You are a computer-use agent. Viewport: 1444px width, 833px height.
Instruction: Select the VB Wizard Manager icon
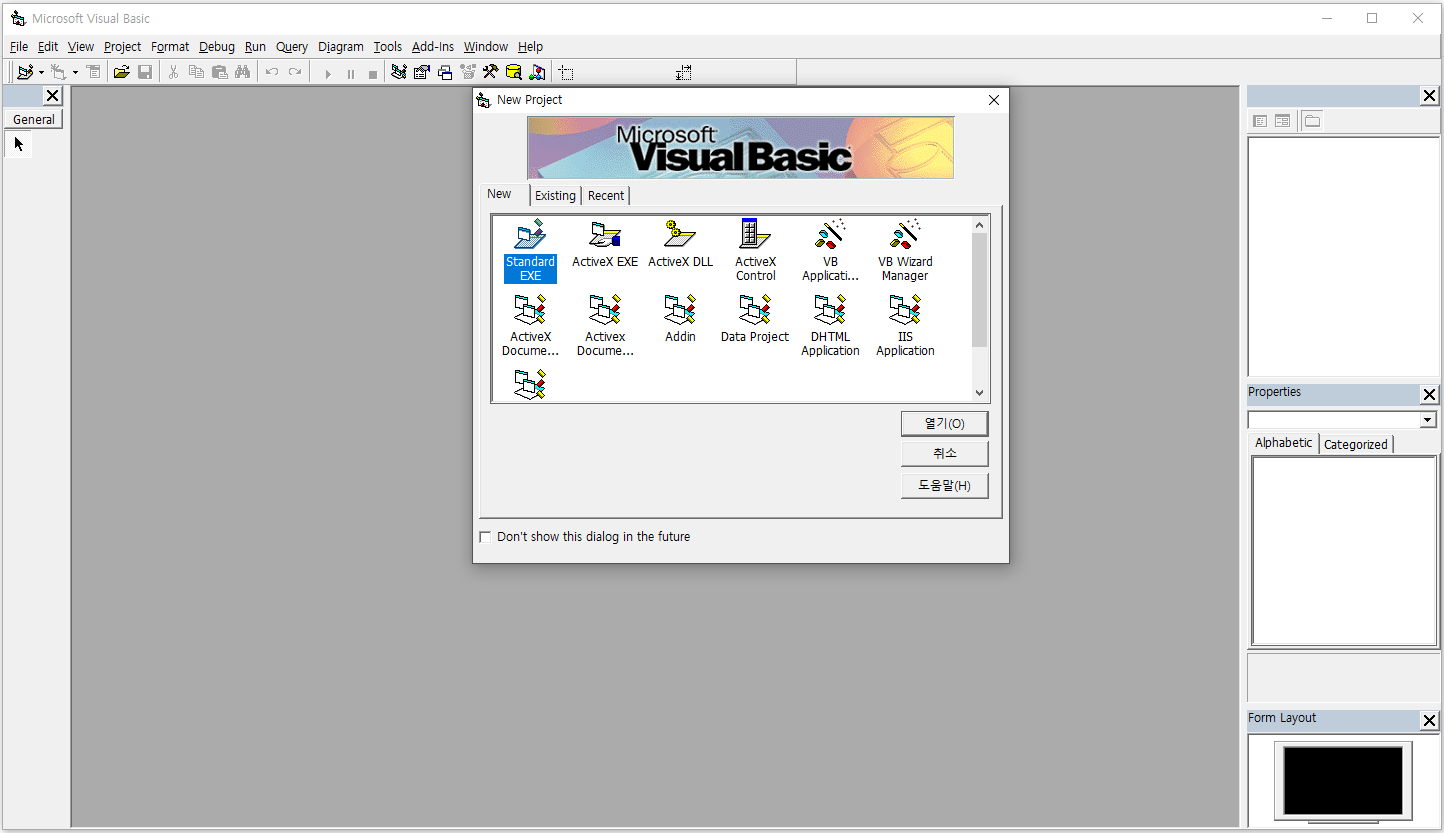coord(905,250)
